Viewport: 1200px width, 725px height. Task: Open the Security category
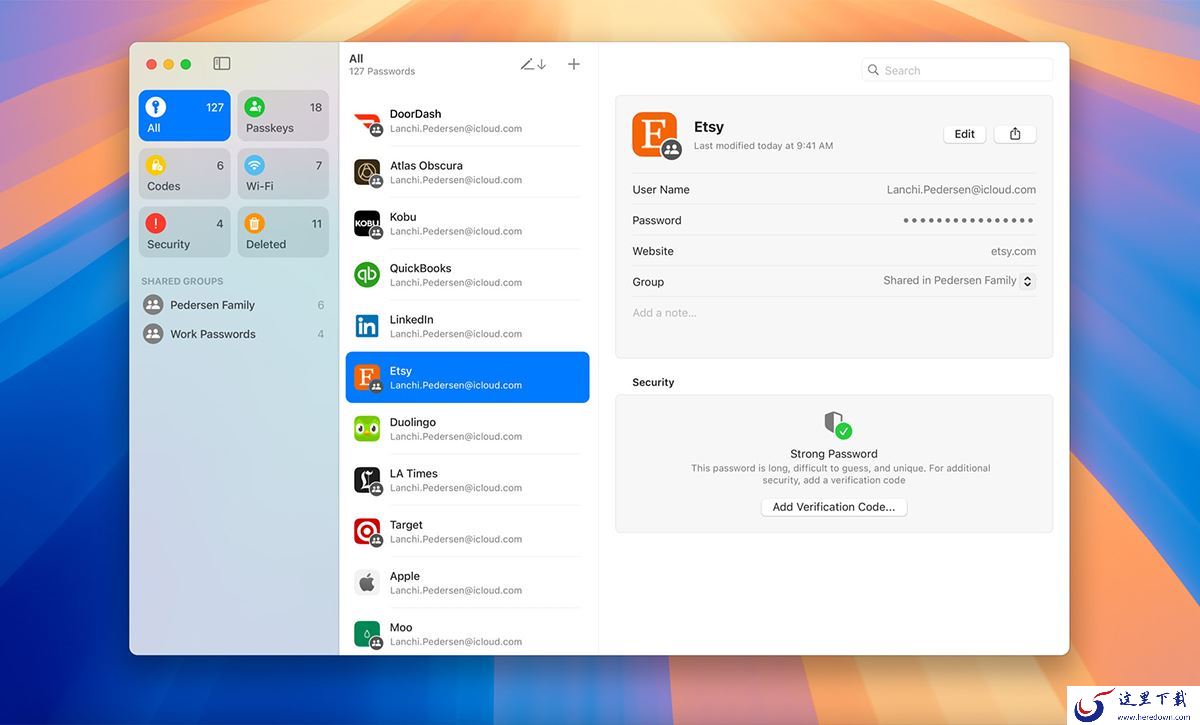[185, 231]
